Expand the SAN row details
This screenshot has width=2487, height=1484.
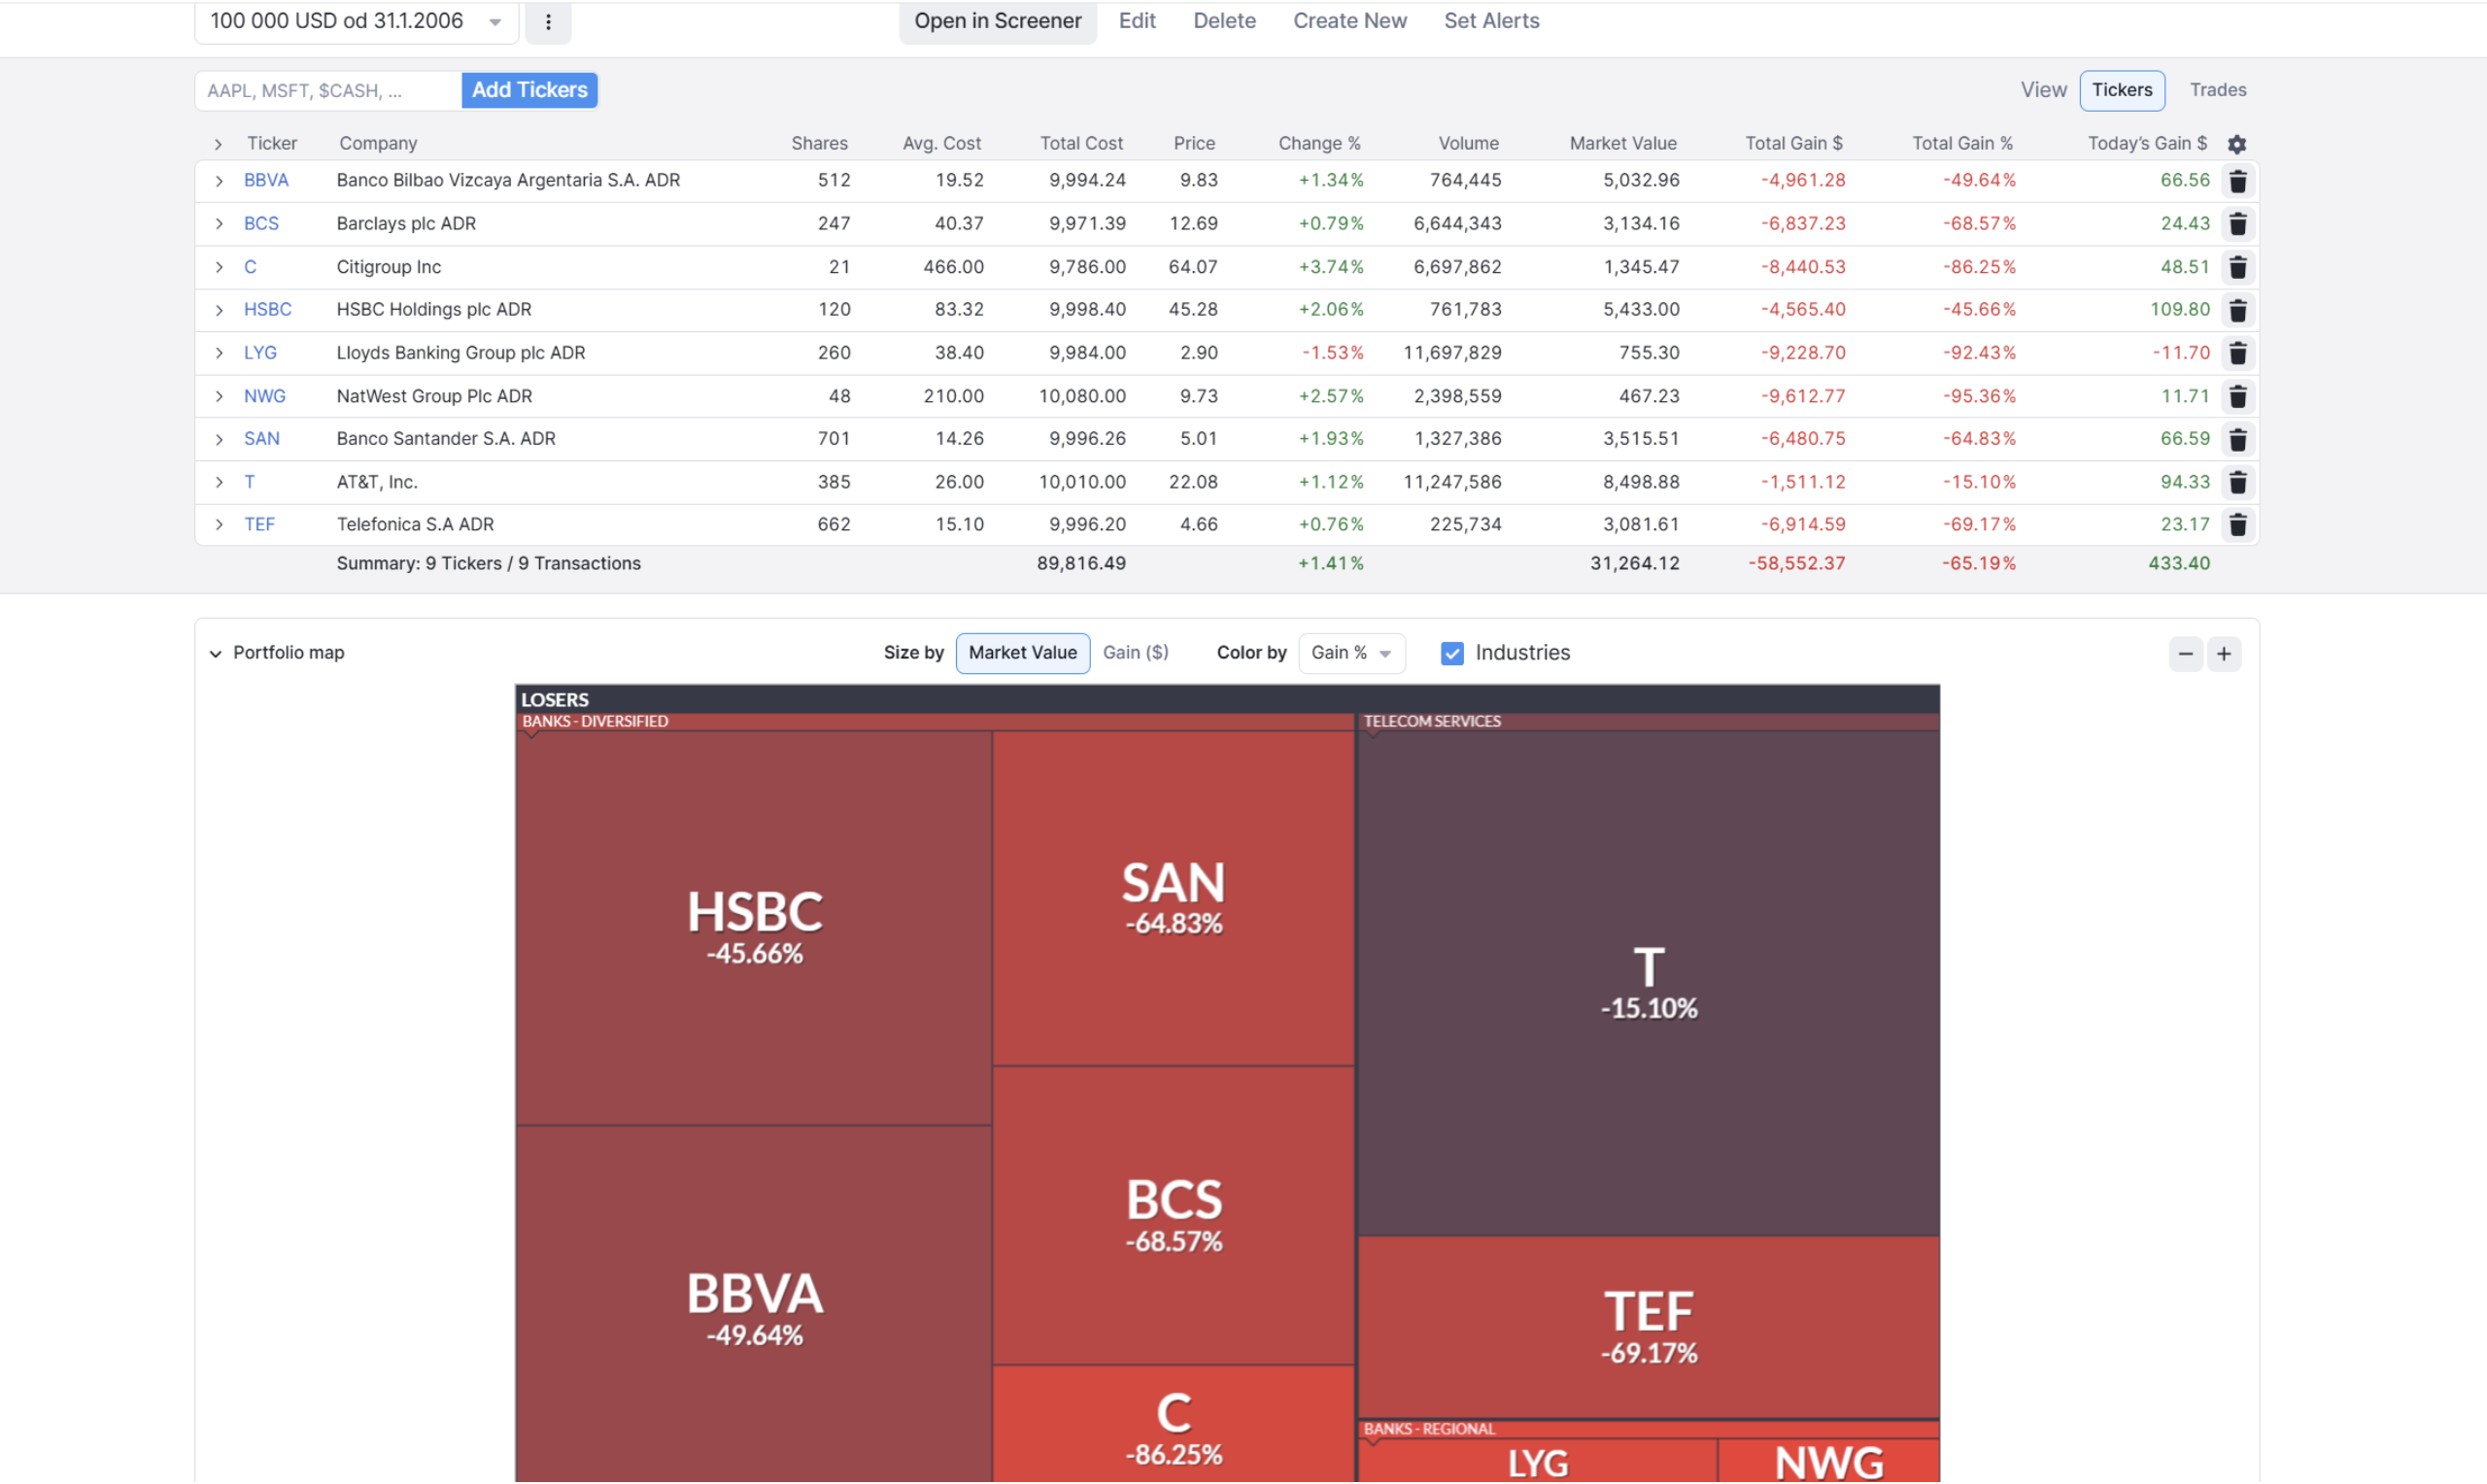tap(219, 439)
